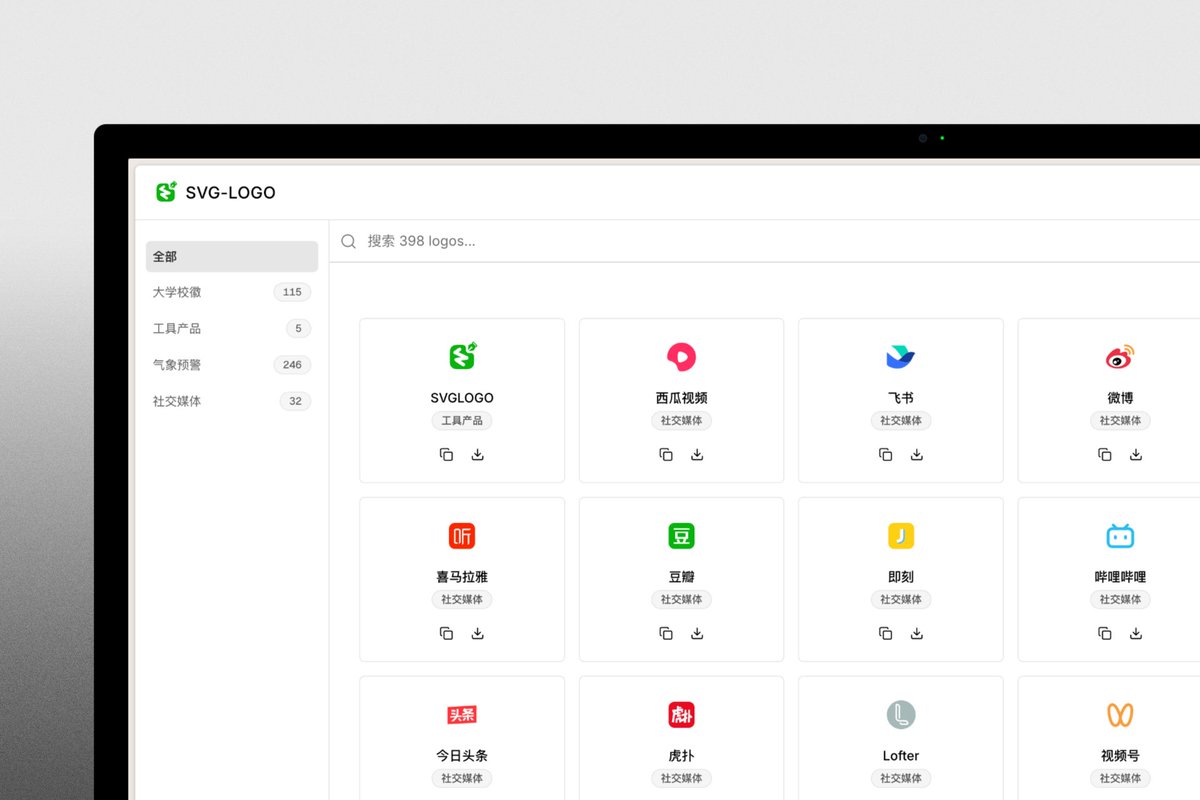Download the 即刻 logo

pyautogui.click(x=917, y=634)
